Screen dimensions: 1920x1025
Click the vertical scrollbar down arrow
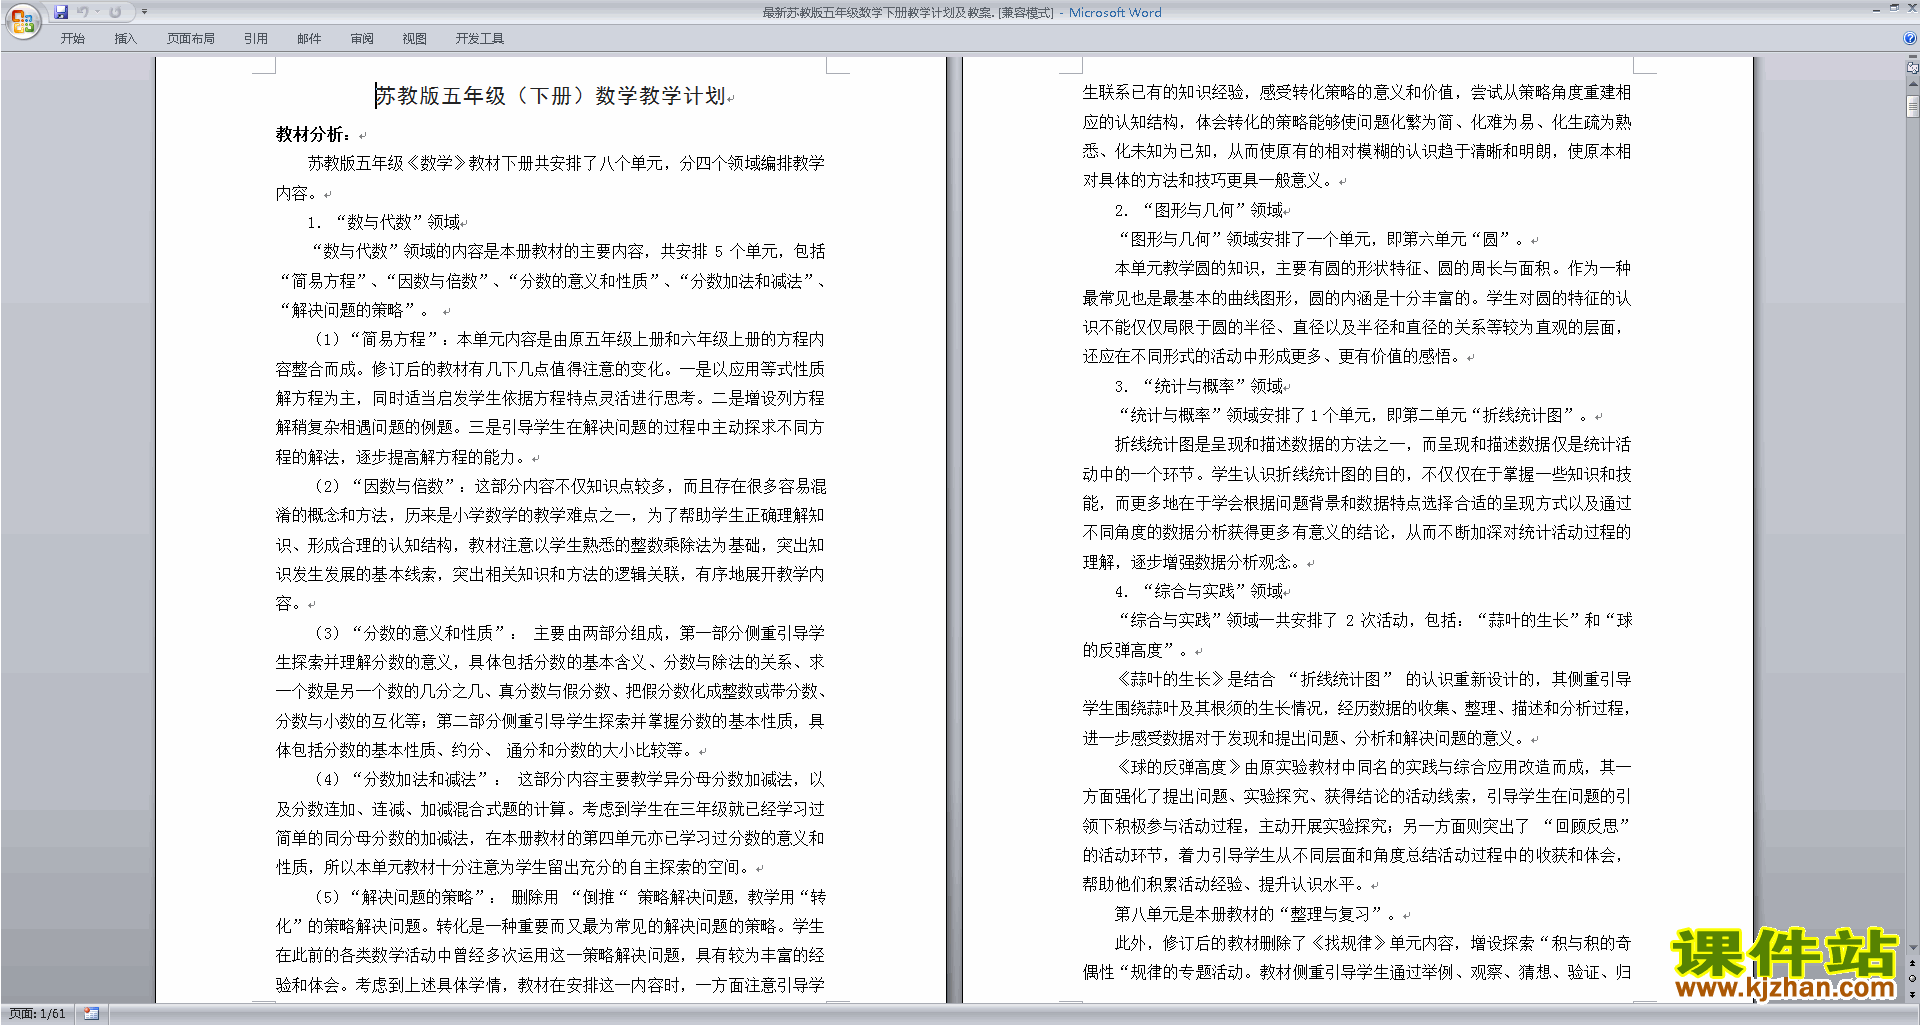[1912, 948]
